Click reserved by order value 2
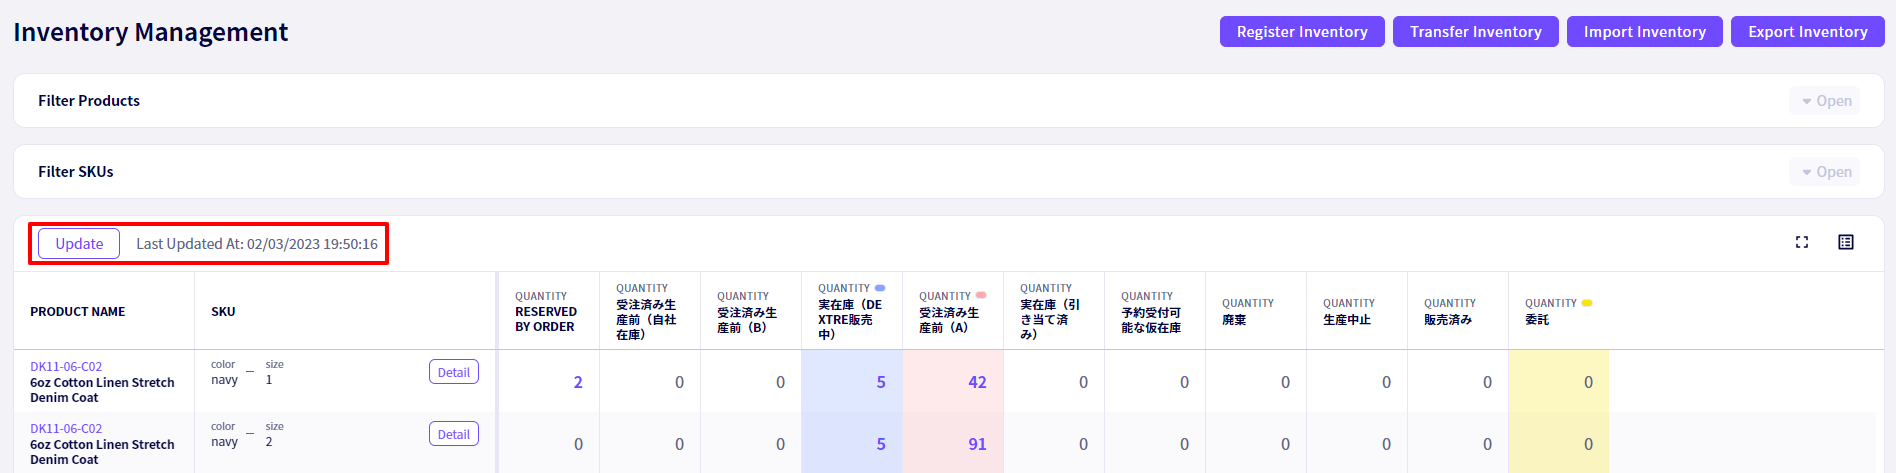This screenshot has height=473, width=1896. tap(578, 382)
